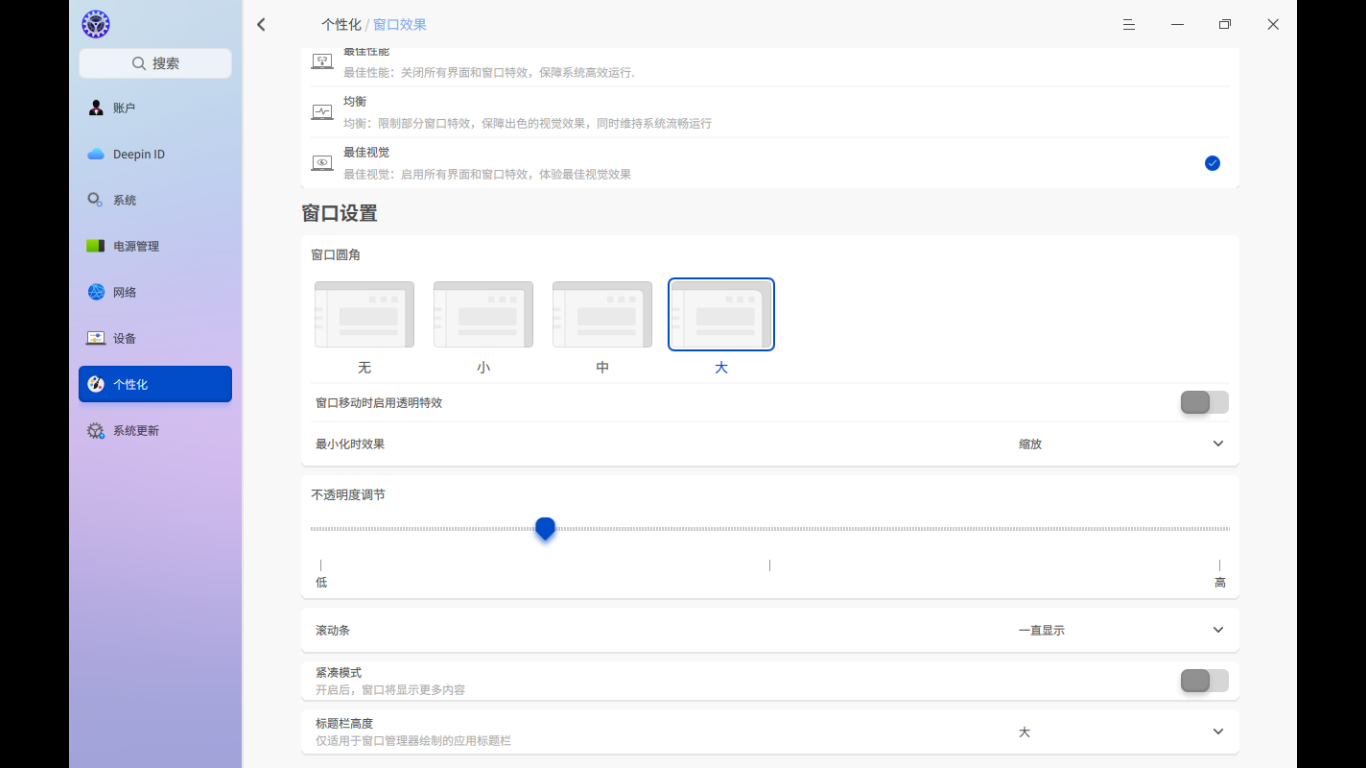Enable compact mode (紧凑模式) switch
This screenshot has height=768, width=1366.
click(x=1204, y=681)
